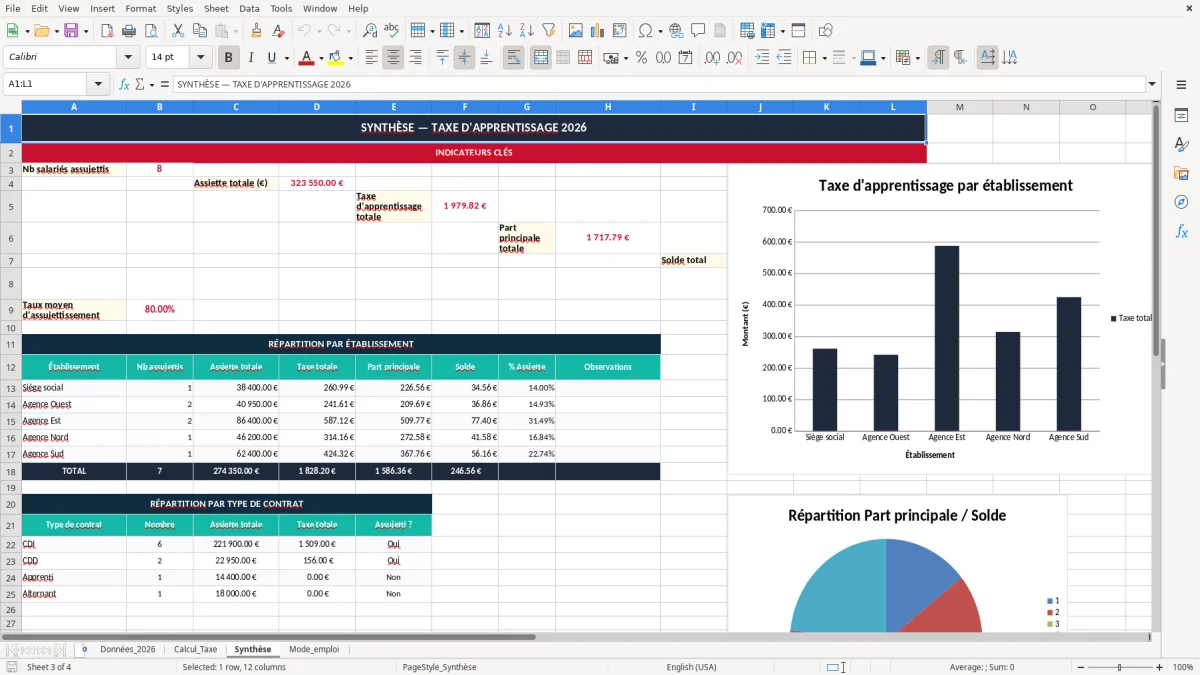Screen dimensions: 1200x675
Task: Click the zoom in plus button
Action: [1159, 667]
